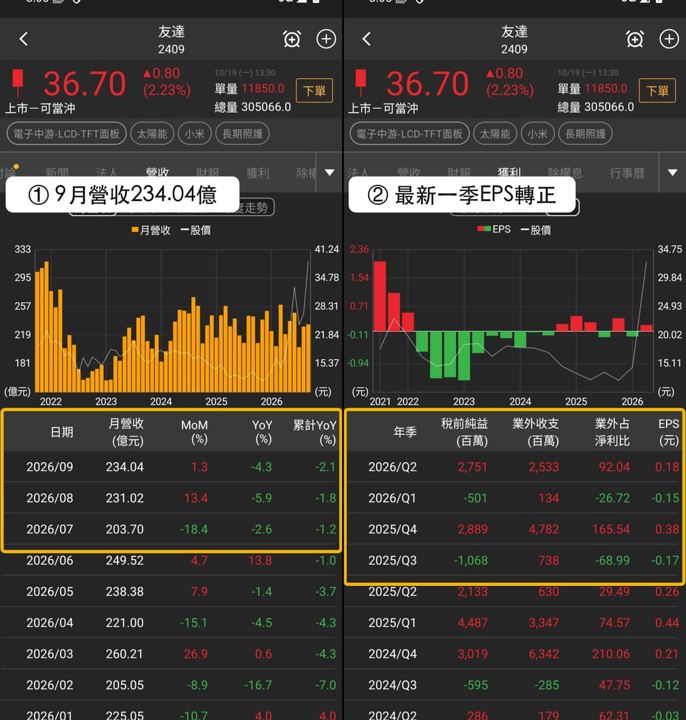Select the 2026/06 revenue row

coord(171,560)
